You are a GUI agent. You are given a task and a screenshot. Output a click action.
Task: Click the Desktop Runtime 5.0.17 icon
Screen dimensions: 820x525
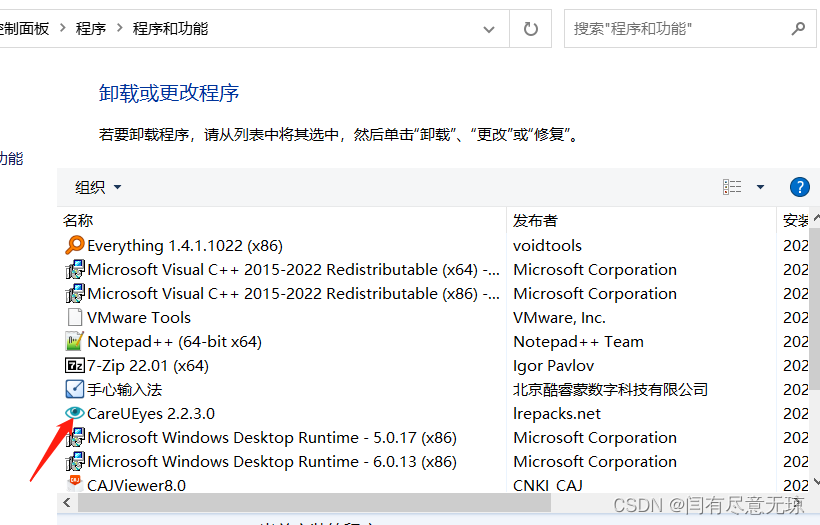pyautogui.click(x=75, y=437)
